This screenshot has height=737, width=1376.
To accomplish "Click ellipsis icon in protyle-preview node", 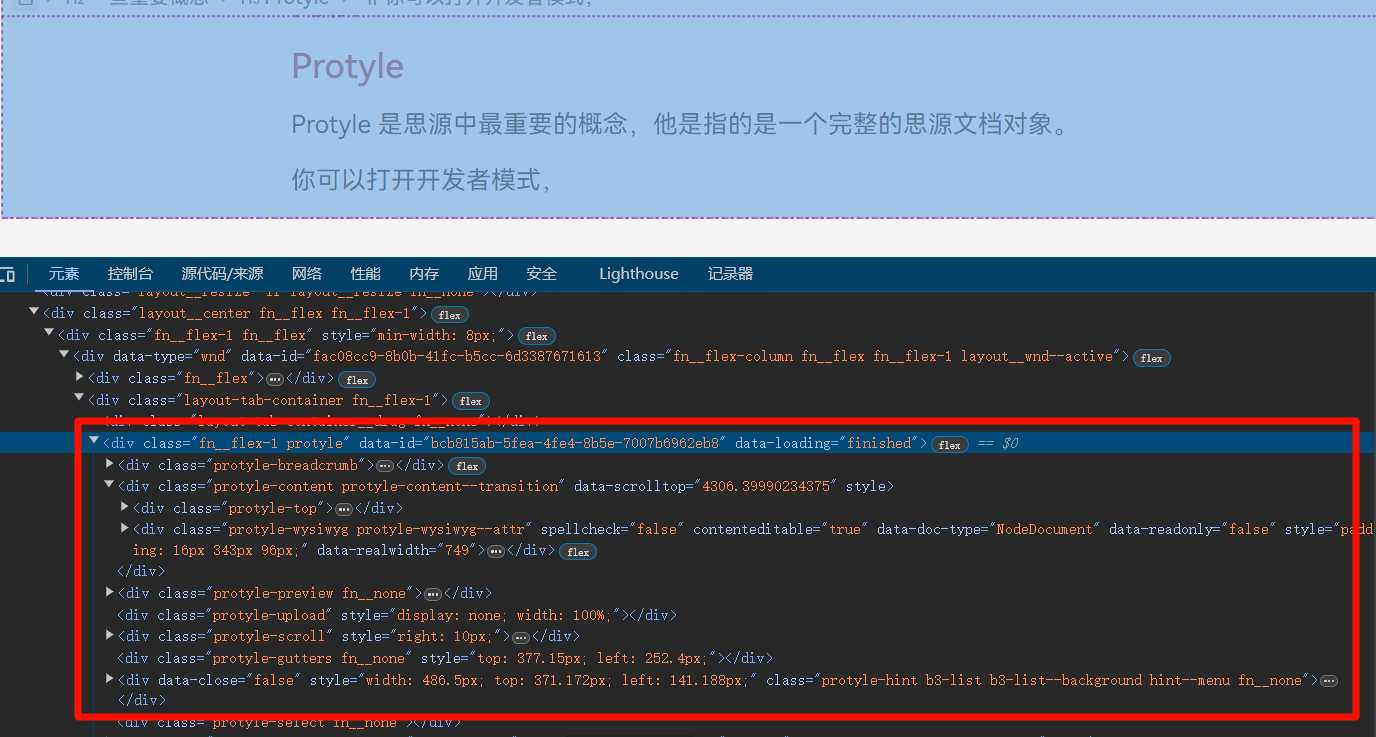I will click(433, 594).
